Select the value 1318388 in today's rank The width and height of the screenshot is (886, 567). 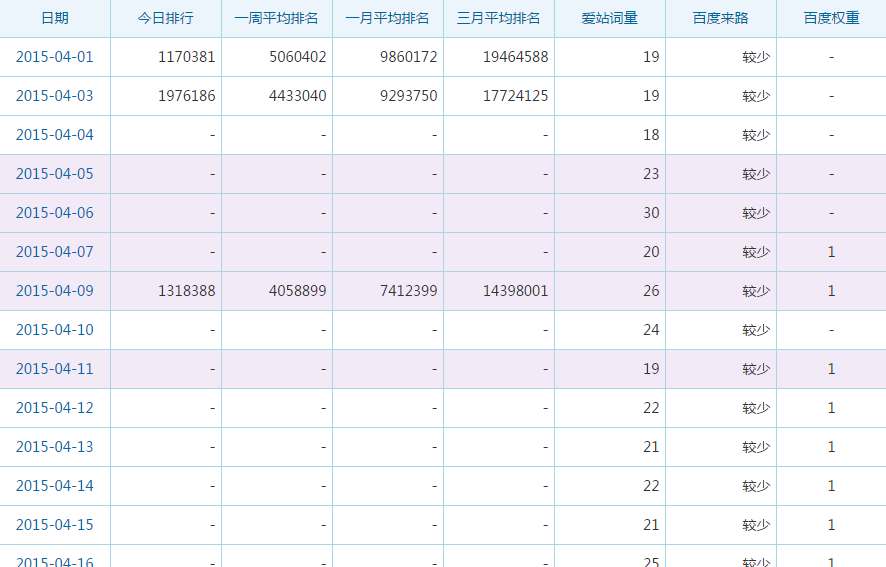186,291
